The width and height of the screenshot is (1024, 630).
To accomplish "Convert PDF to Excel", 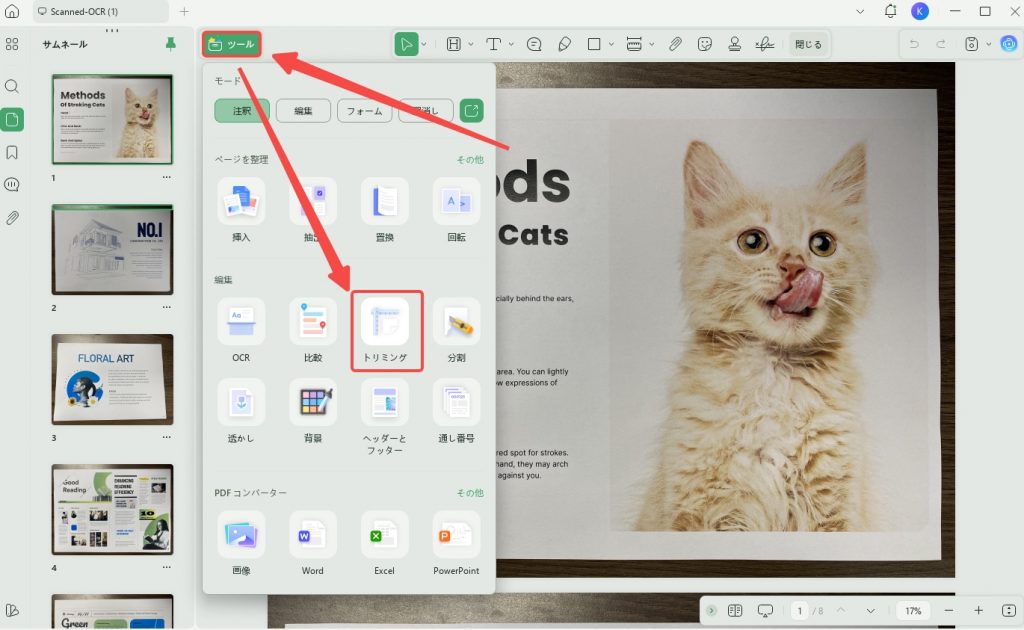I will pos(385,543).
